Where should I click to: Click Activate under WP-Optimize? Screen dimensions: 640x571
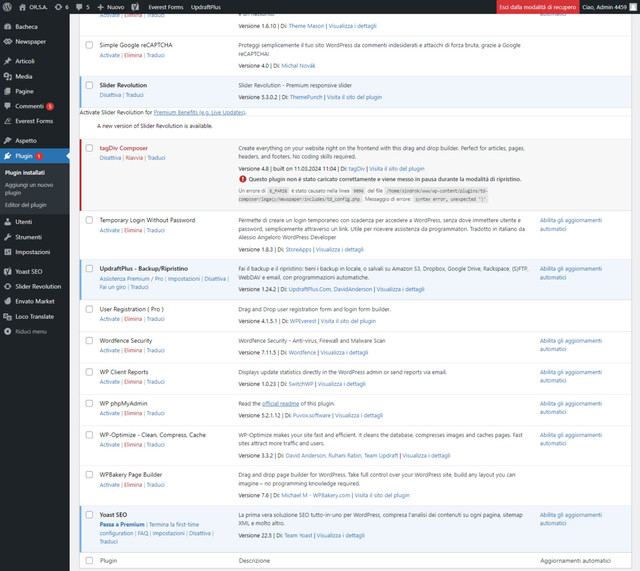pos(110,444)
